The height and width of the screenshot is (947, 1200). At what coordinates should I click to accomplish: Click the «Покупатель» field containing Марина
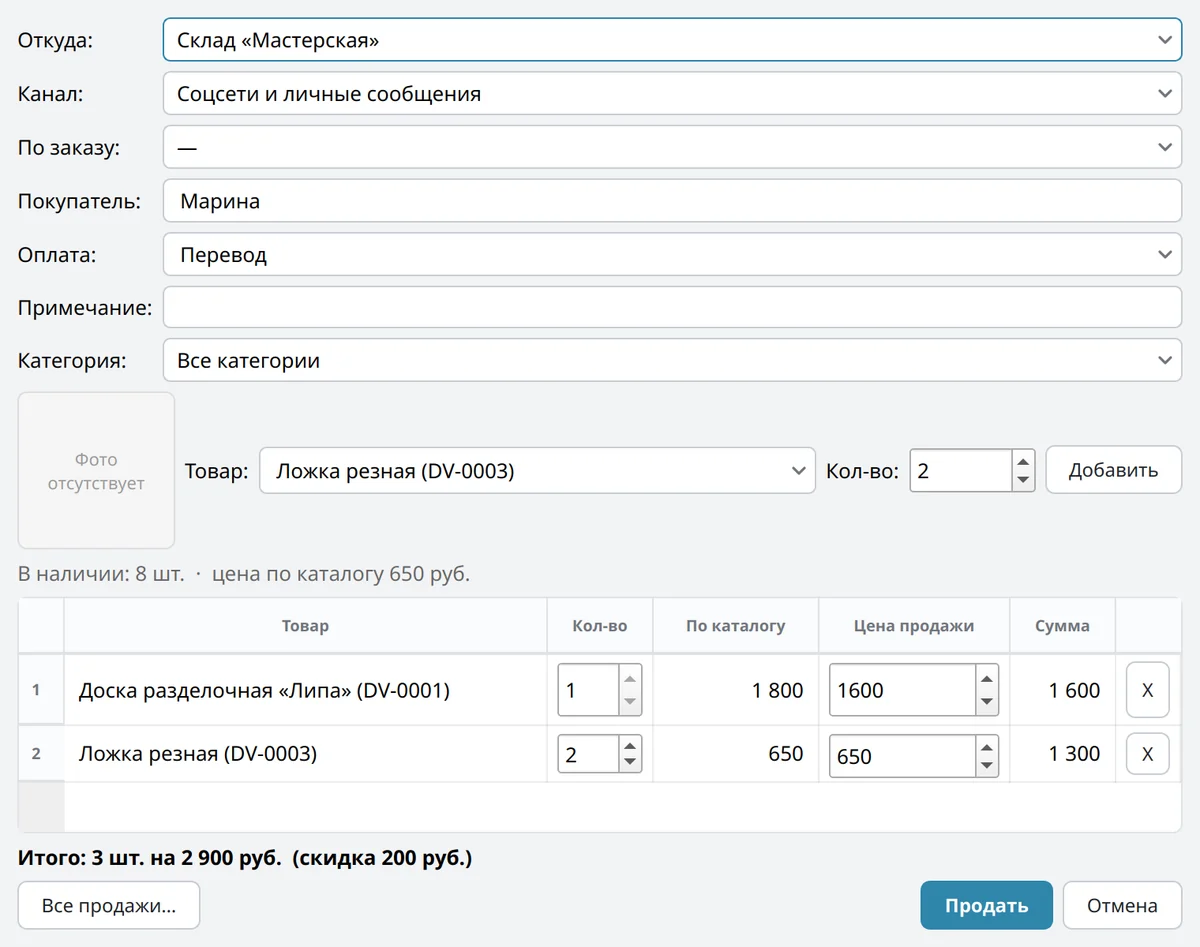point(672,201)
